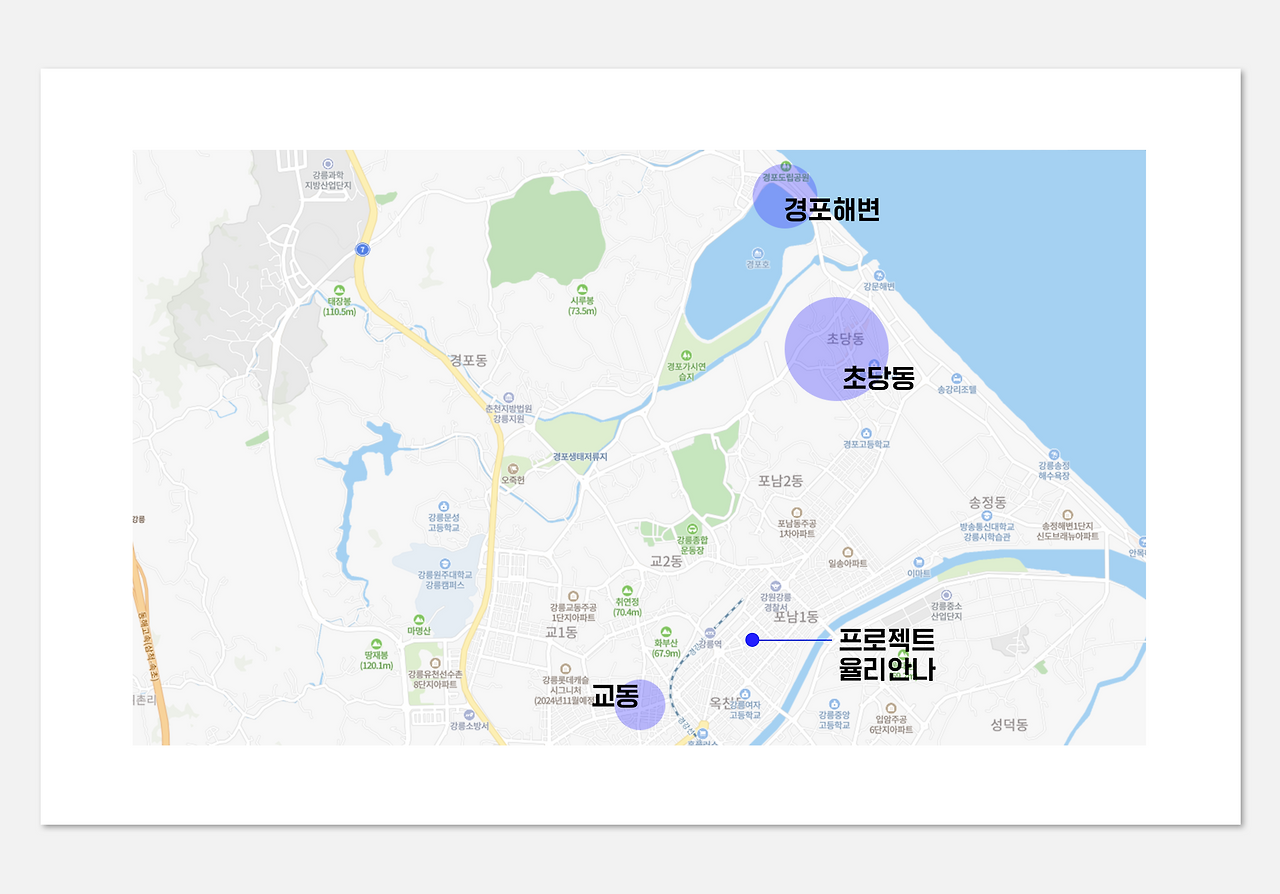Click the 태장봉 mountain peak icon
This screenshot has width=1280, height=894.
tap(340, 289)
